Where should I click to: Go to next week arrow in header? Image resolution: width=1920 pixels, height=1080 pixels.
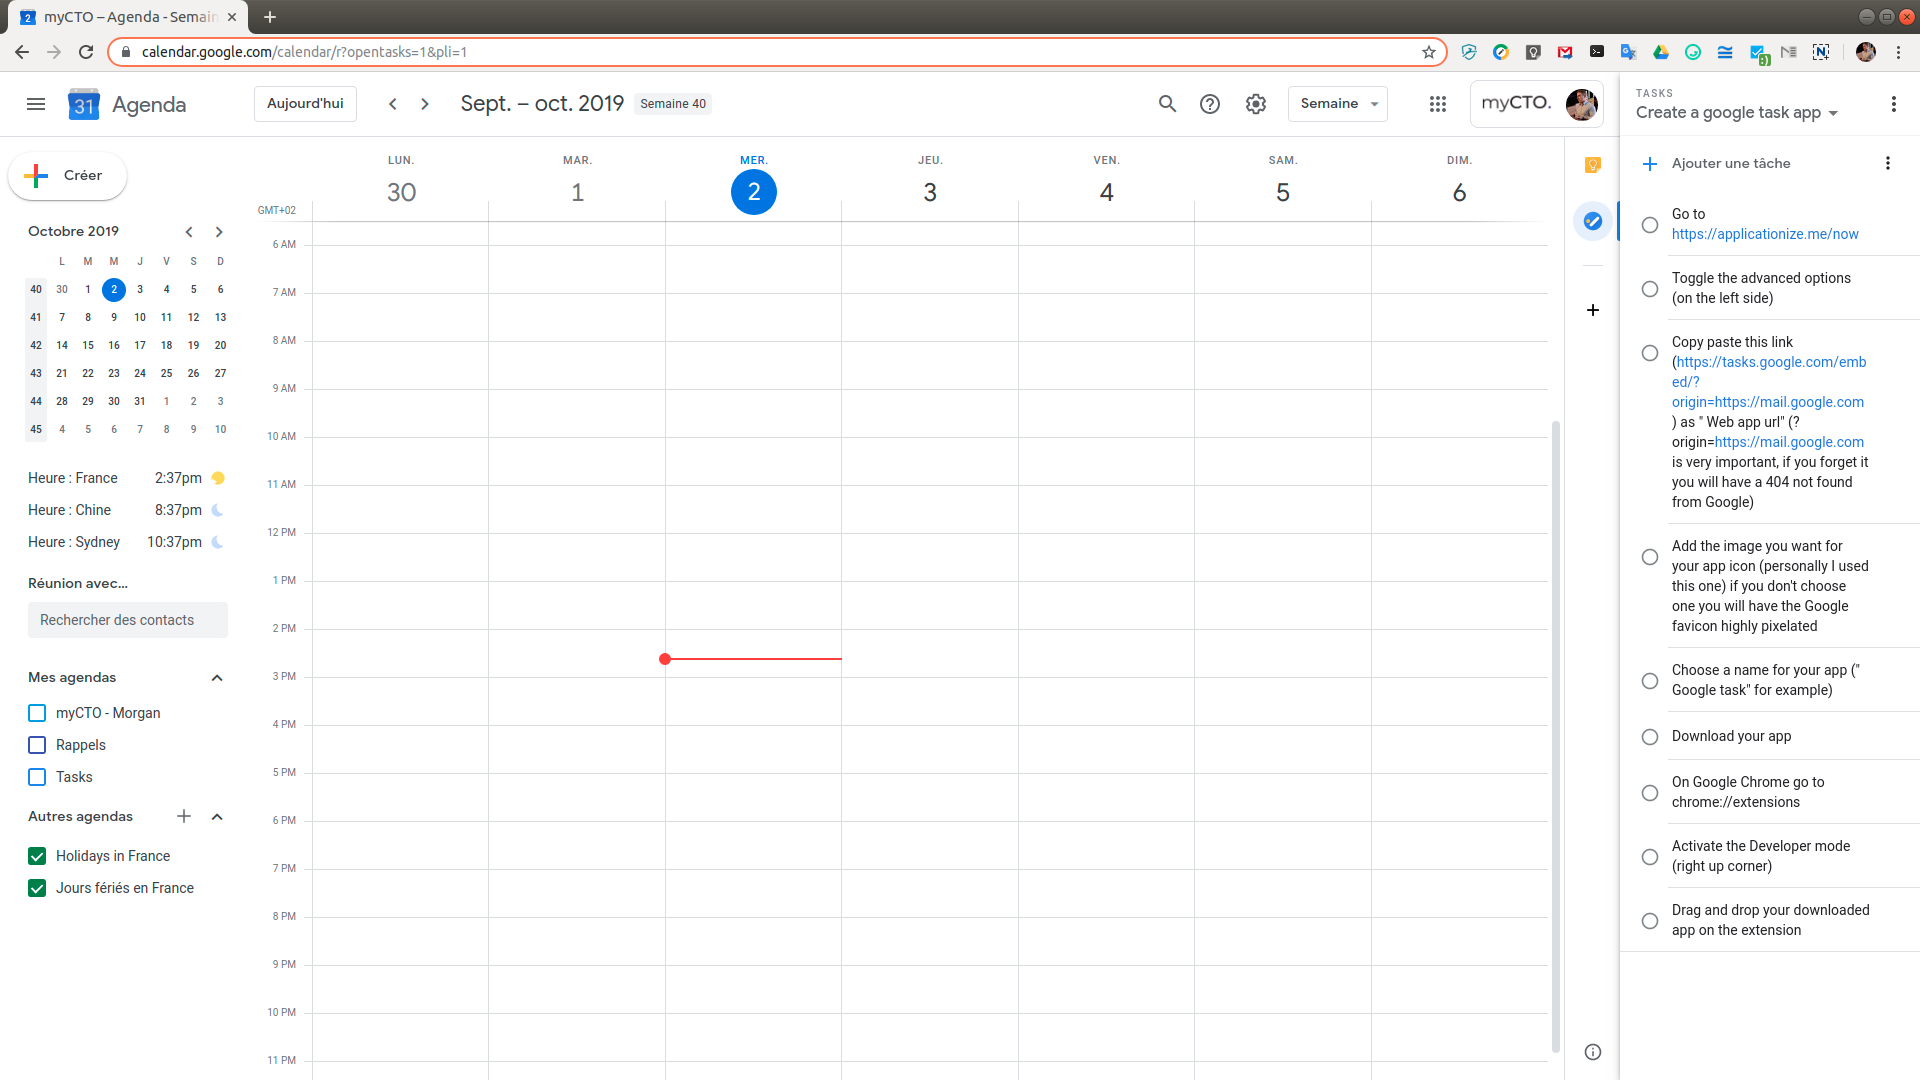coord(425,104)
